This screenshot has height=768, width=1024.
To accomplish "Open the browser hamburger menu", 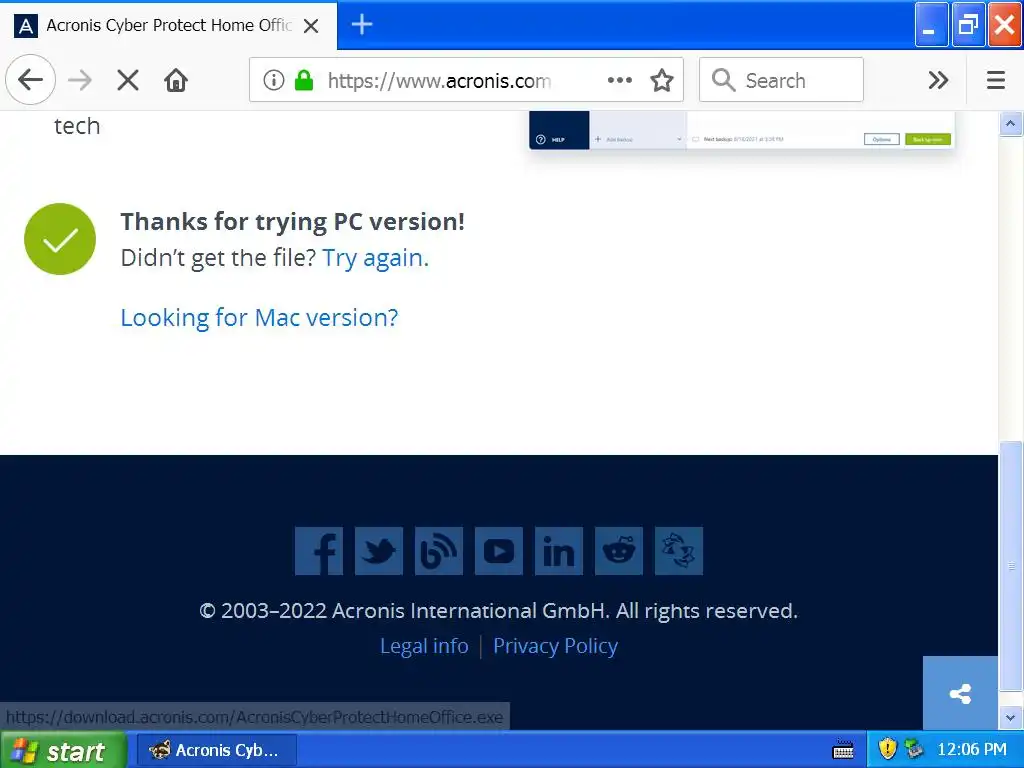I will pos(995,80).
